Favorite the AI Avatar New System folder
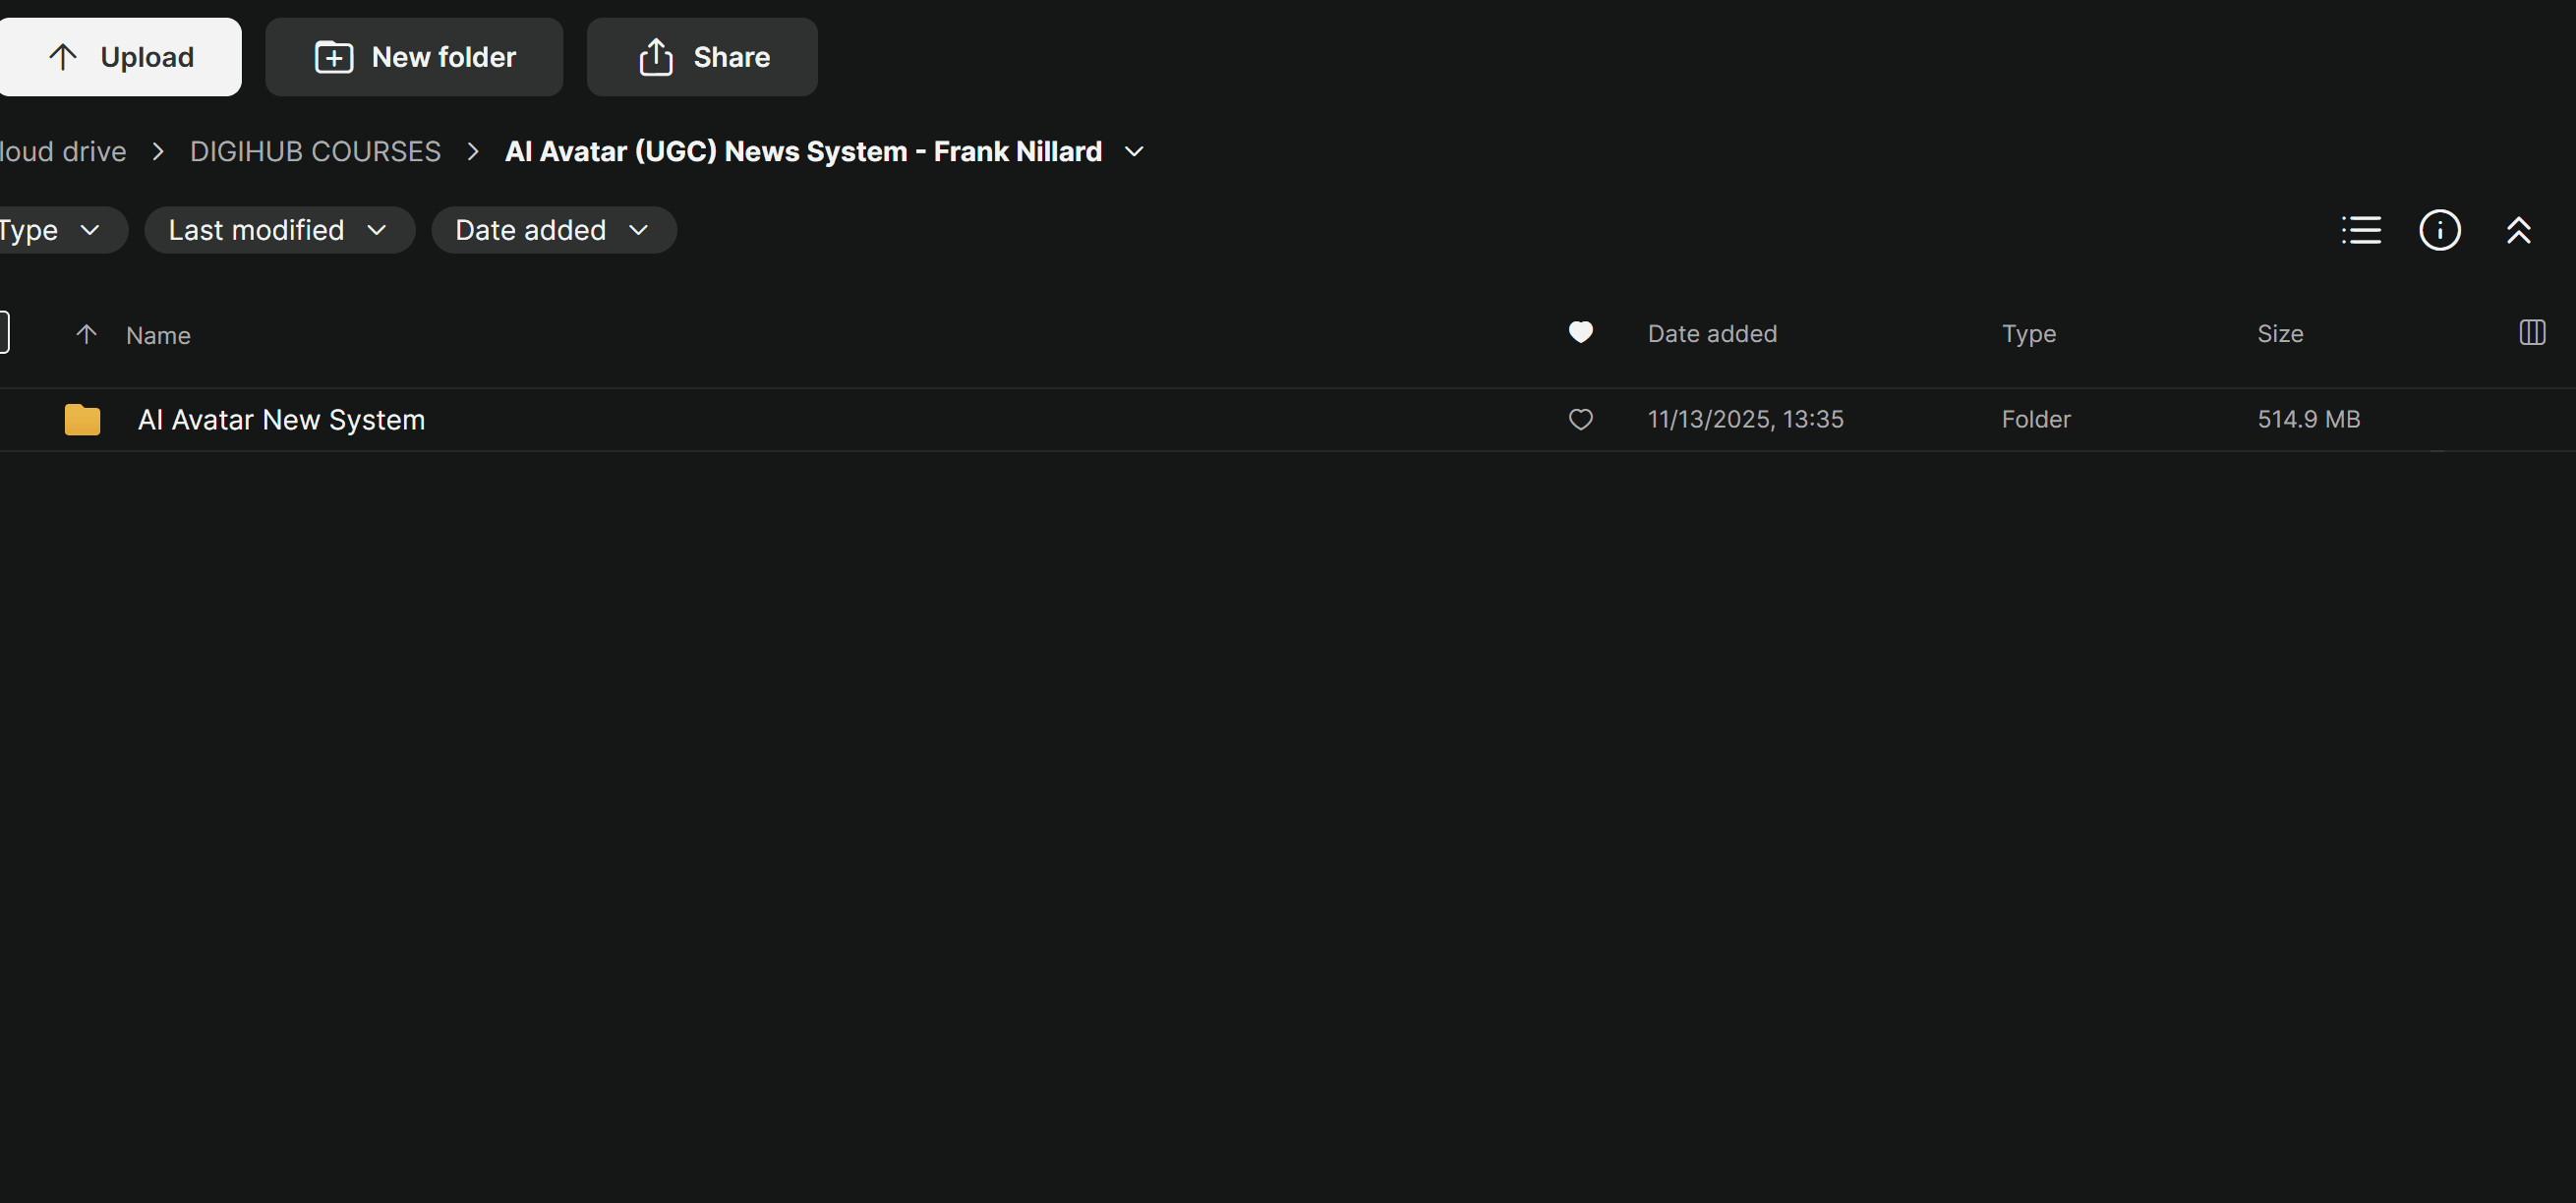Screen dimensions: 2576x1203 pyautogui.click(x=1580, y=419)
